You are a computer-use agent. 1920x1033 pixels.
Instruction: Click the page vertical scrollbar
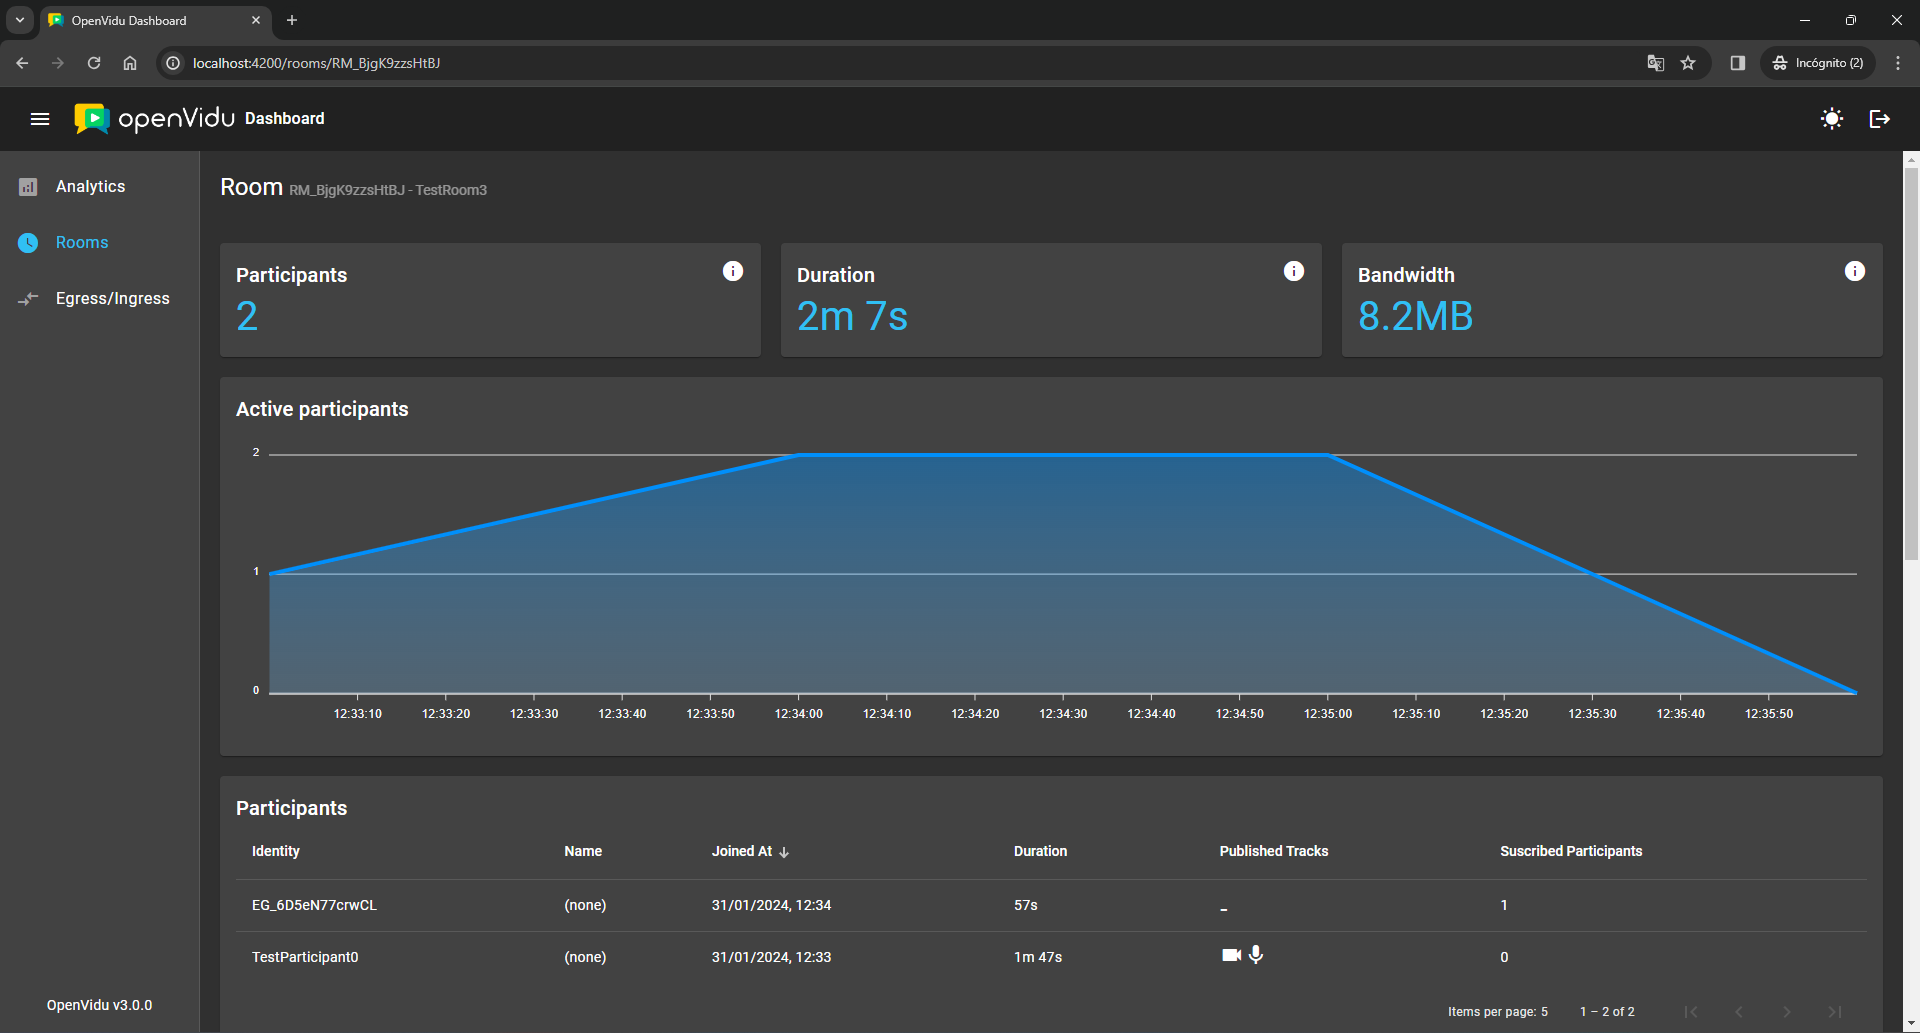(x=1911, y=360)
